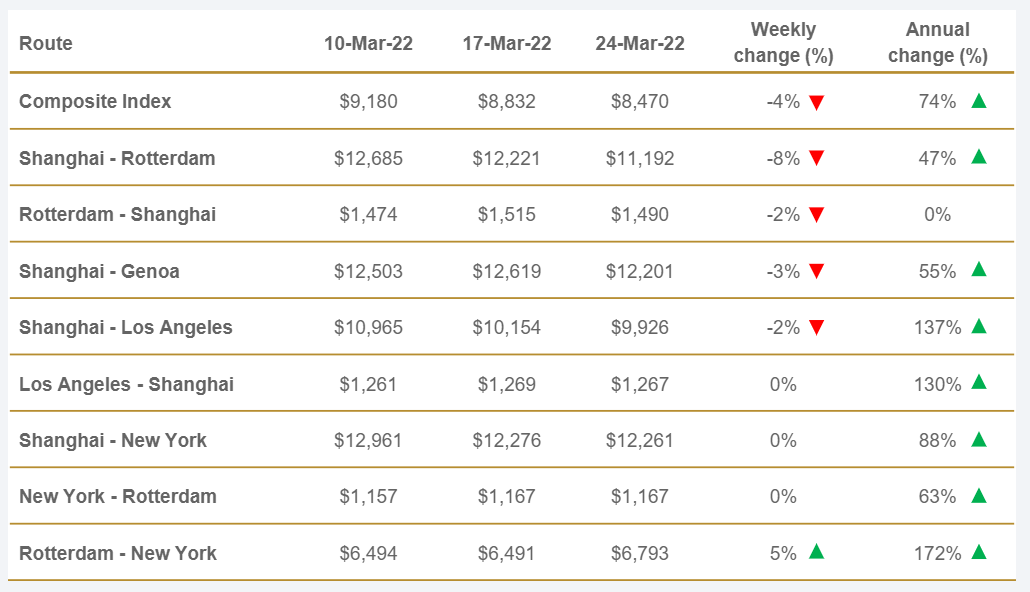Select the $6,793 Rotterdam - New York value
1030x592 pixels.
(640, 553)
